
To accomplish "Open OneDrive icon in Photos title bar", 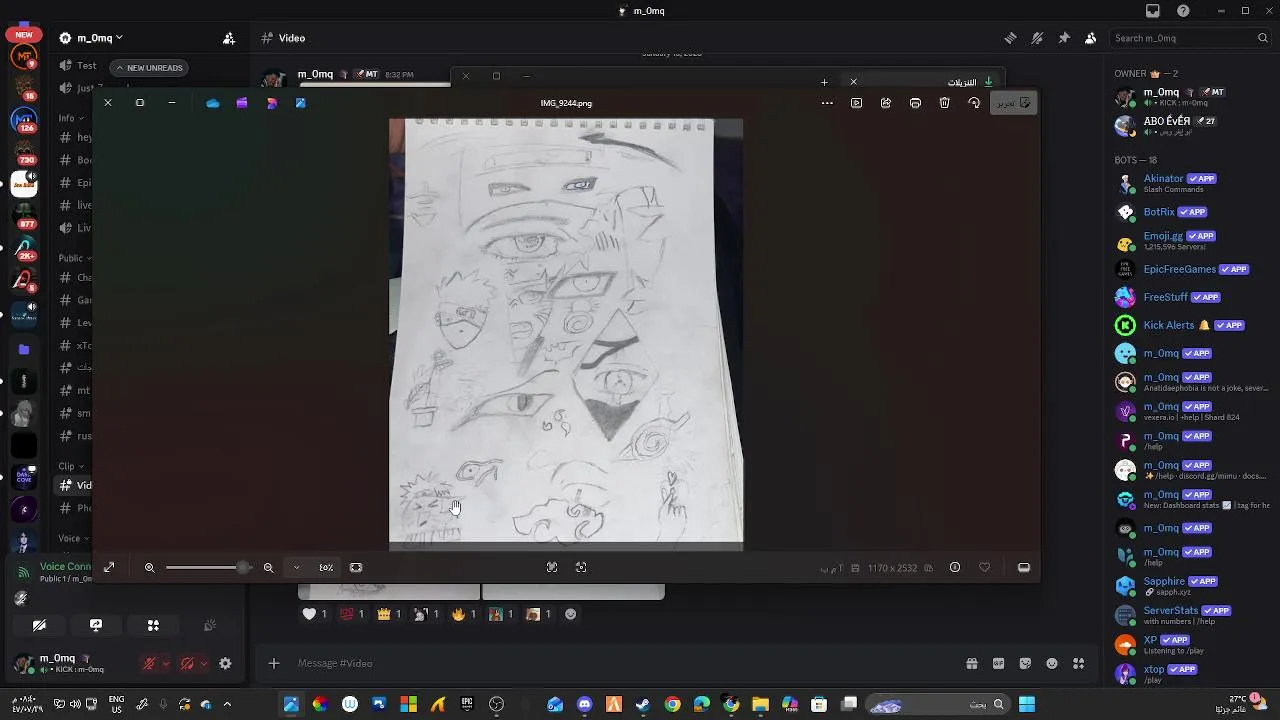I will 212,103.
